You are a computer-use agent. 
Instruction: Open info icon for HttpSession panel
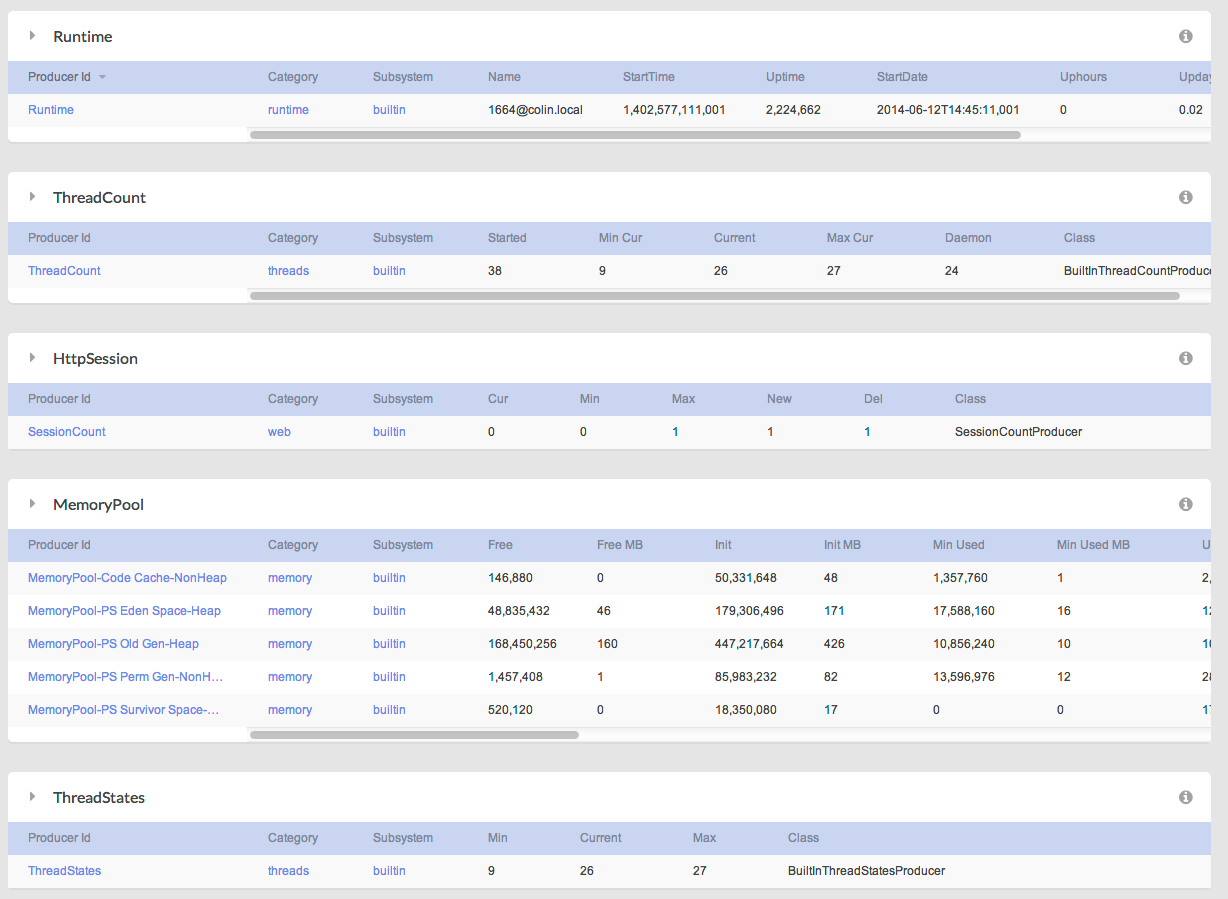(1186, 358)
